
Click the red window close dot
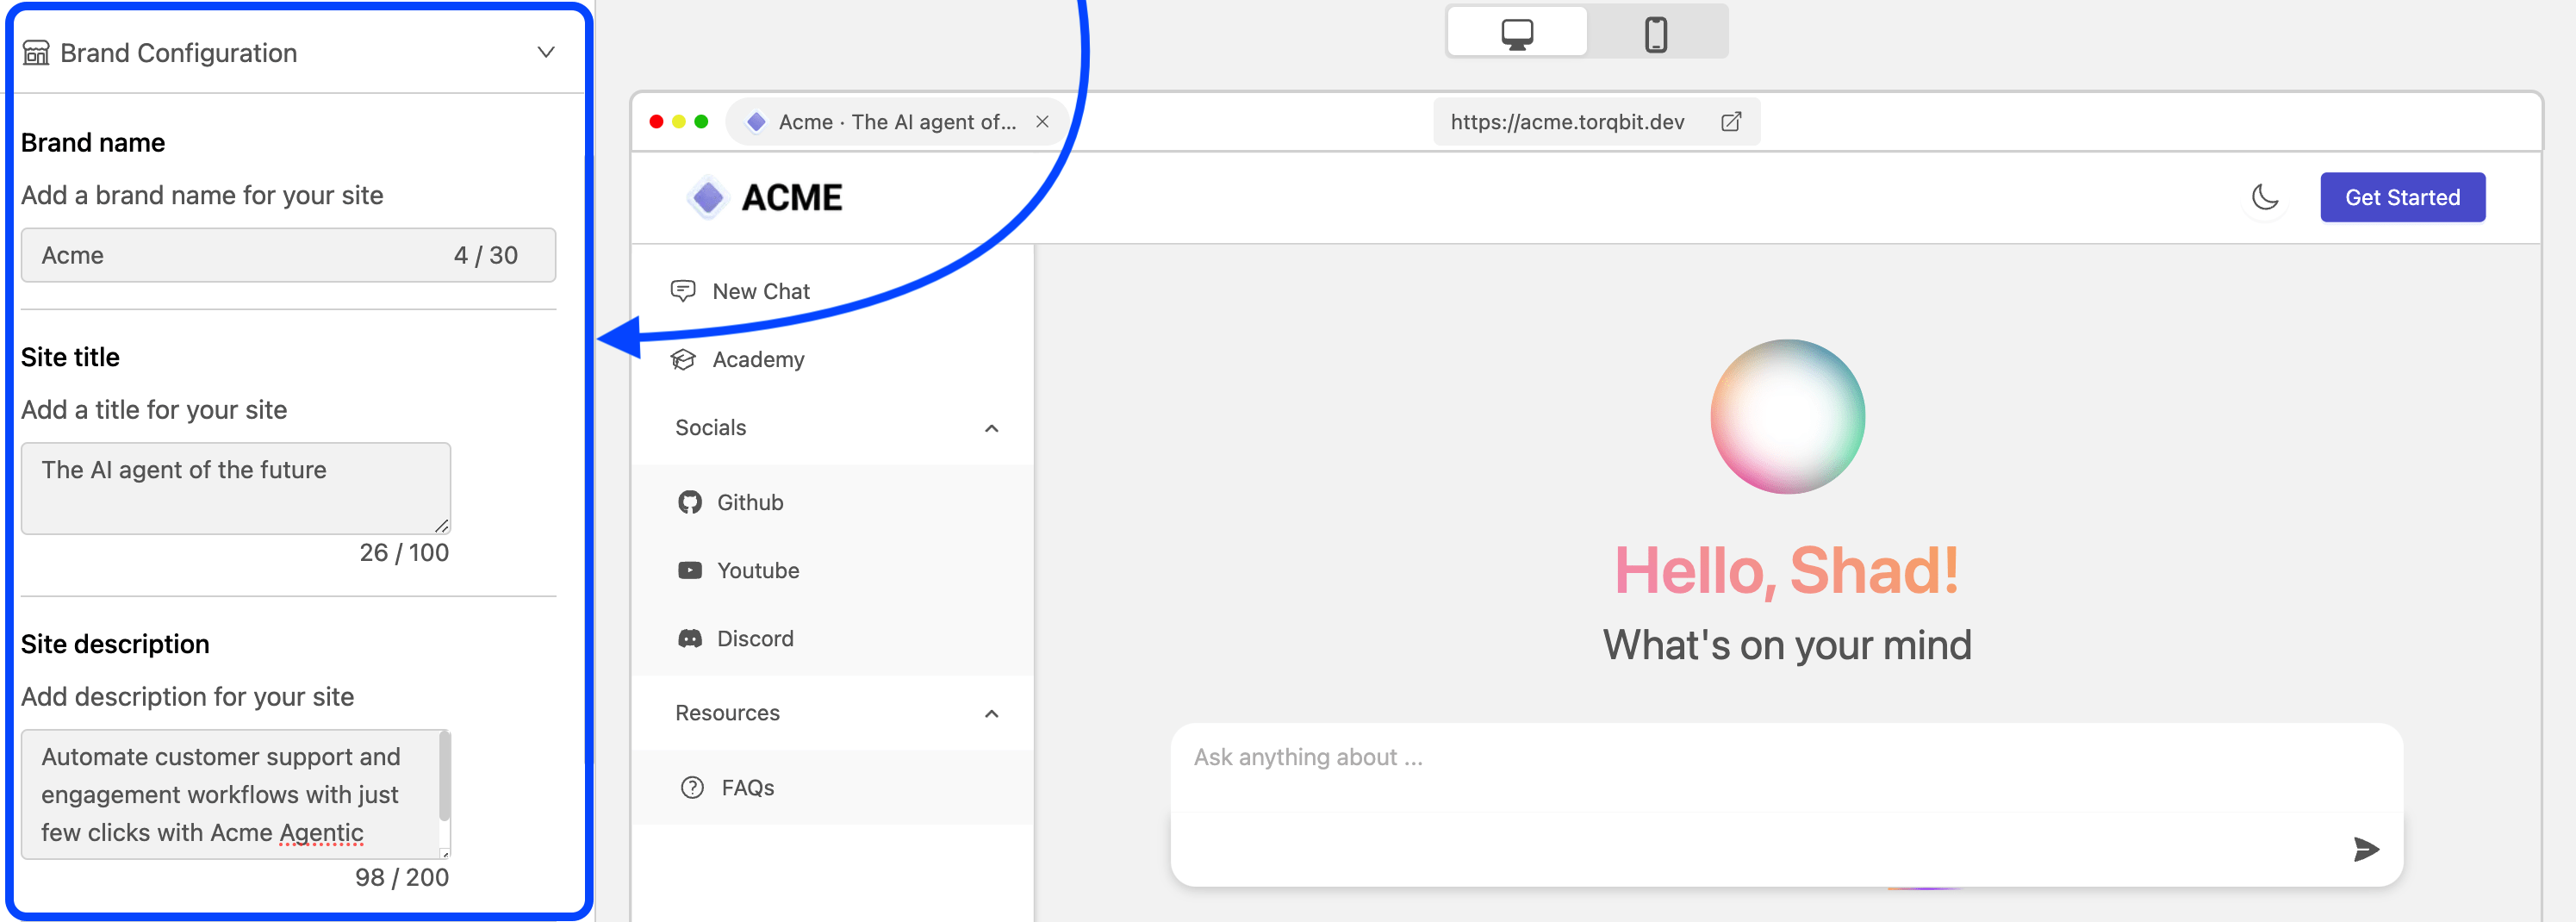point(656,121)
